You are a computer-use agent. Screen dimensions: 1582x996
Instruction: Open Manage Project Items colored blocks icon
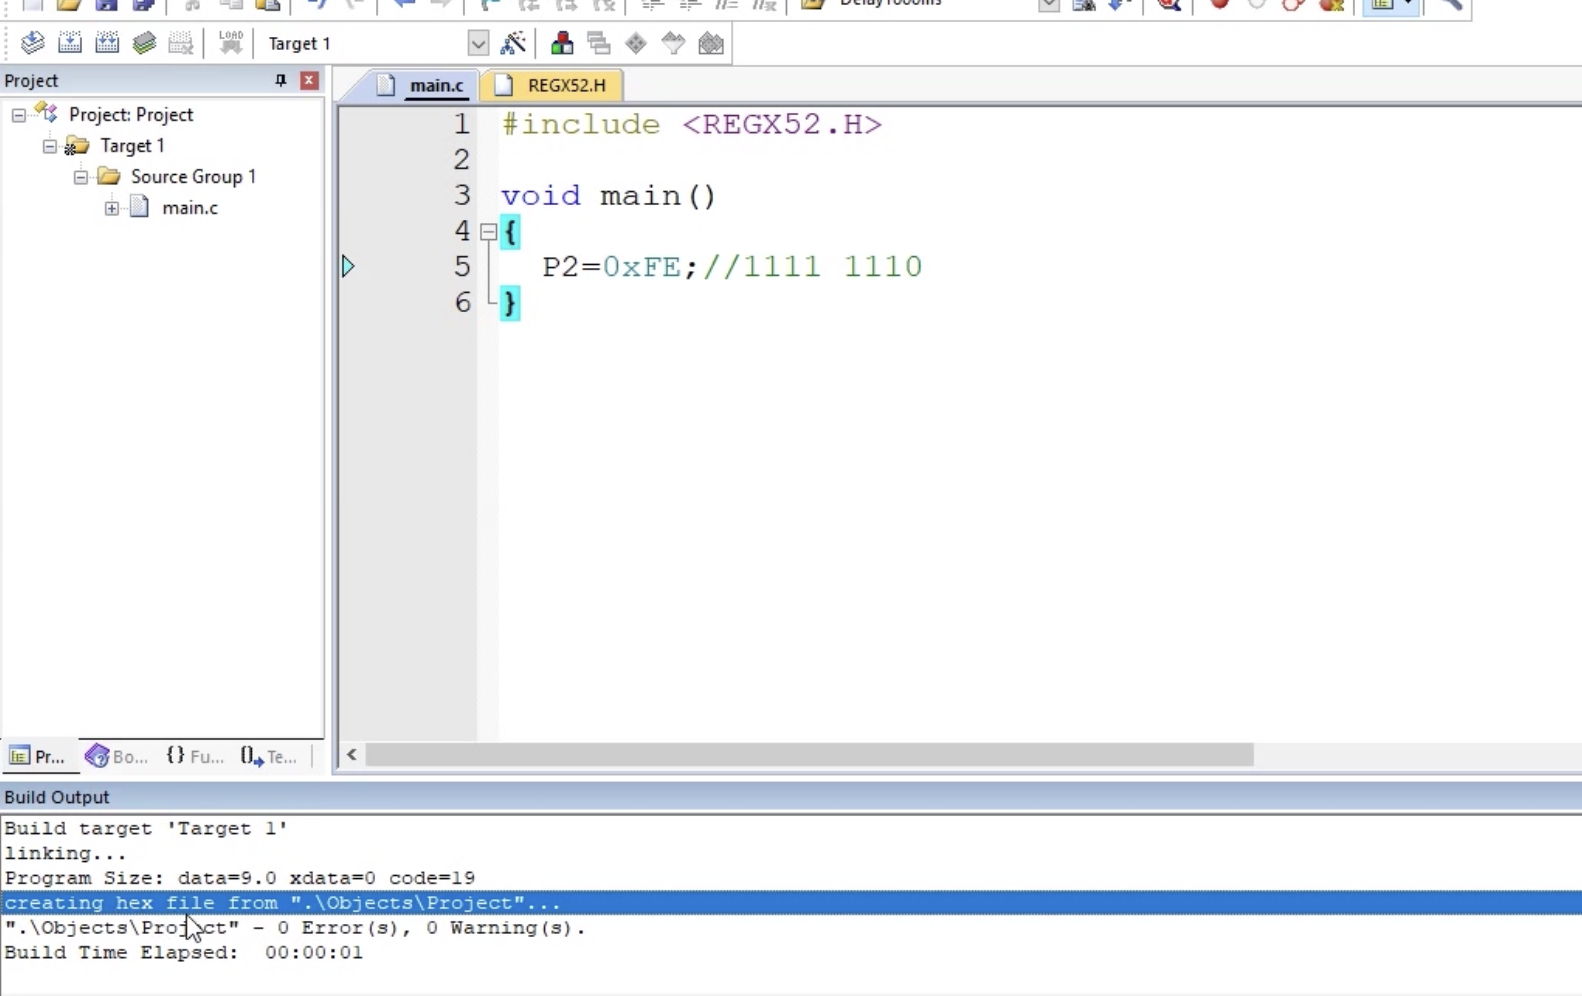click(562, 43)
